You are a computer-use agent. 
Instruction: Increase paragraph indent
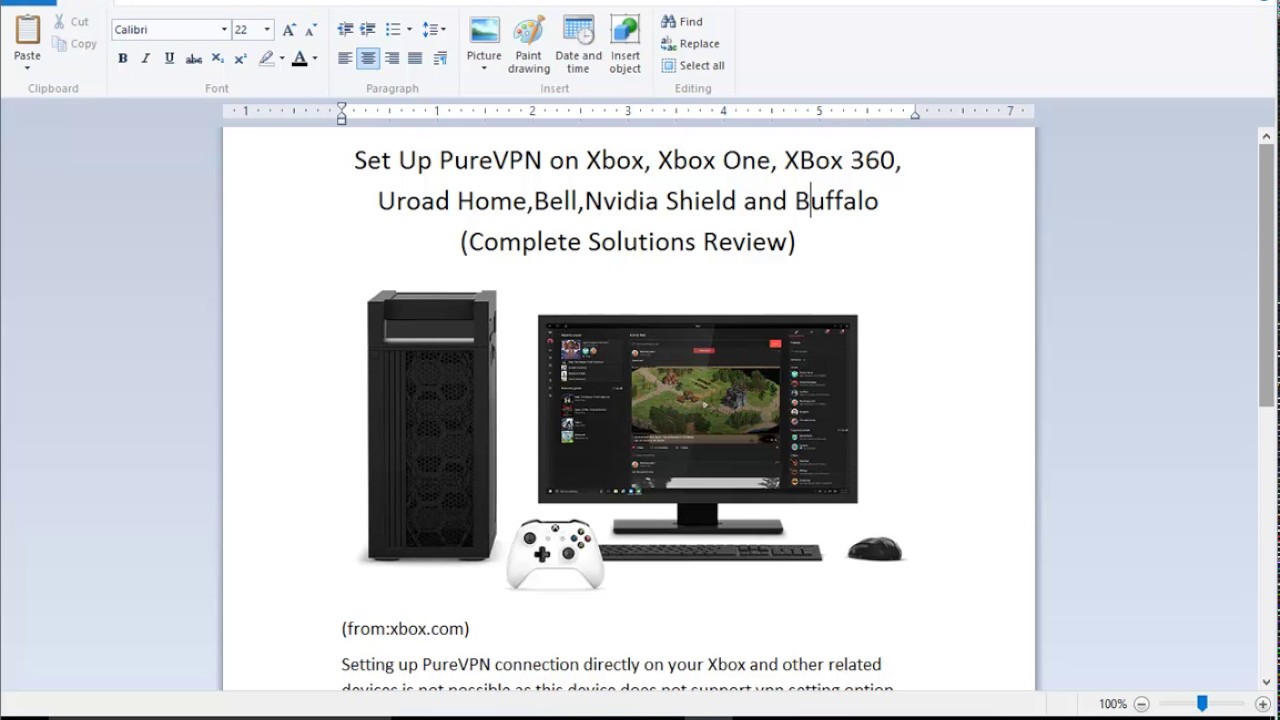pos(368,30)
